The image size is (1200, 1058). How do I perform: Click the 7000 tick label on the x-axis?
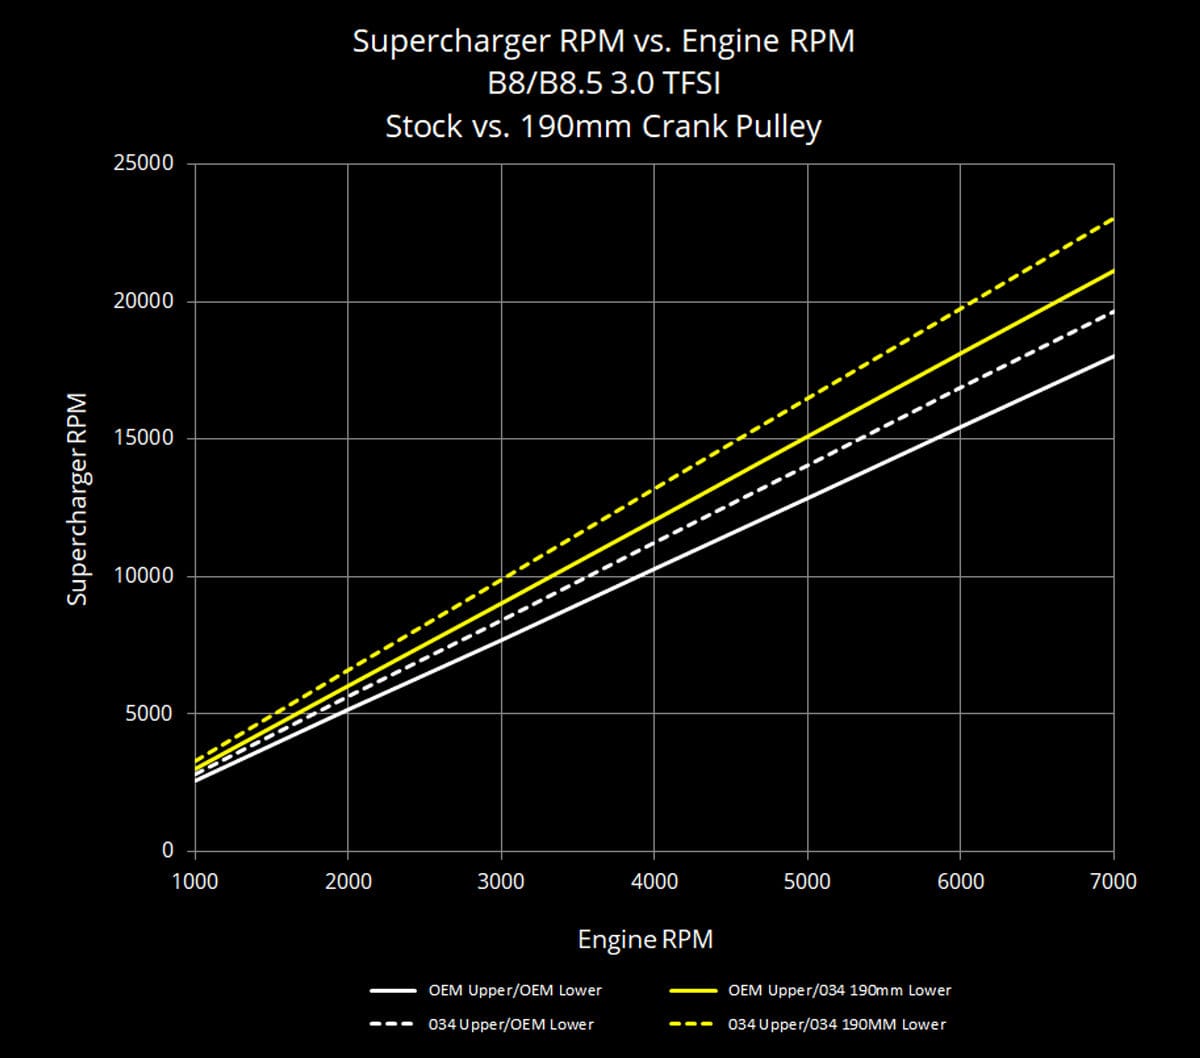click(x=1113, y=881)
